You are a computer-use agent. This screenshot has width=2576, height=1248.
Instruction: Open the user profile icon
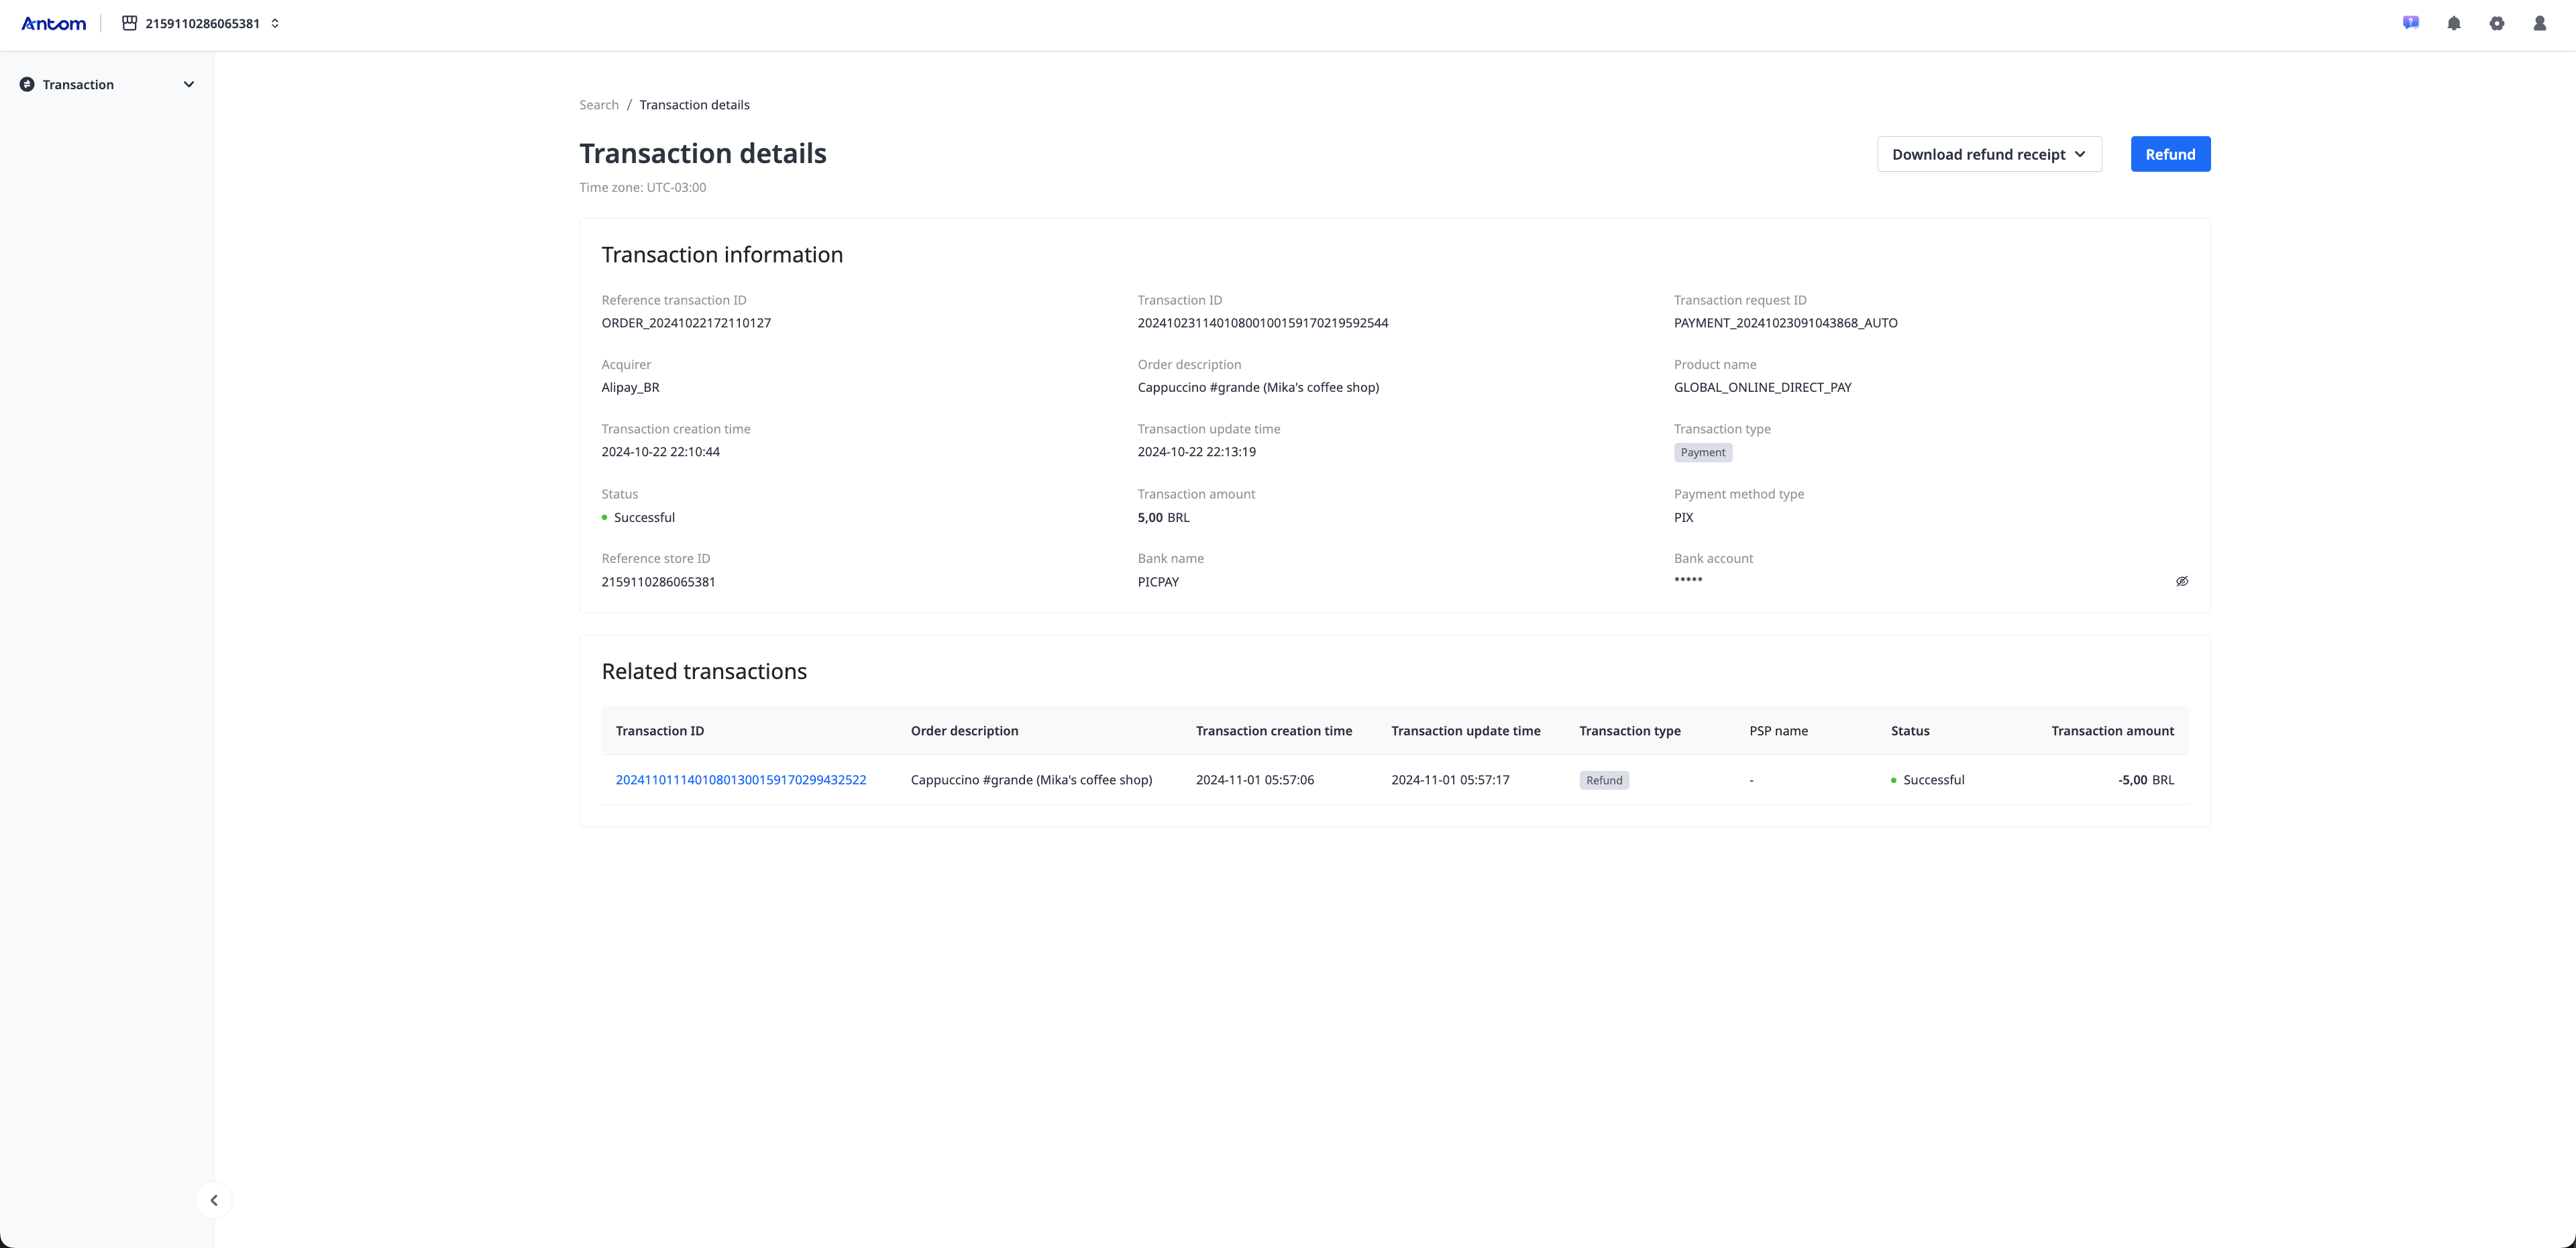click(x=2540, y=22)
